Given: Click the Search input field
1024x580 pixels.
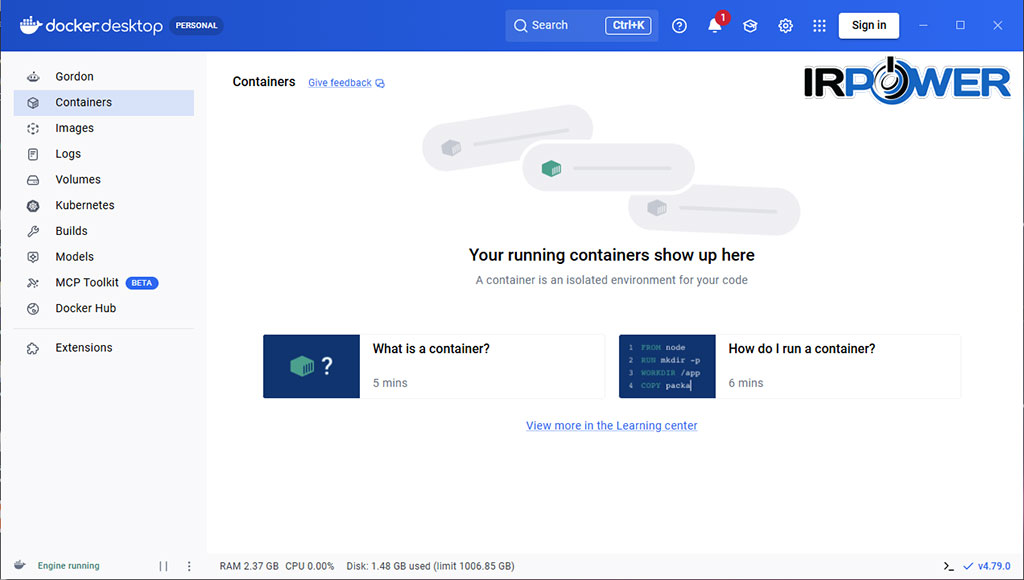Looking at the screenshot, I should [582, 25].
